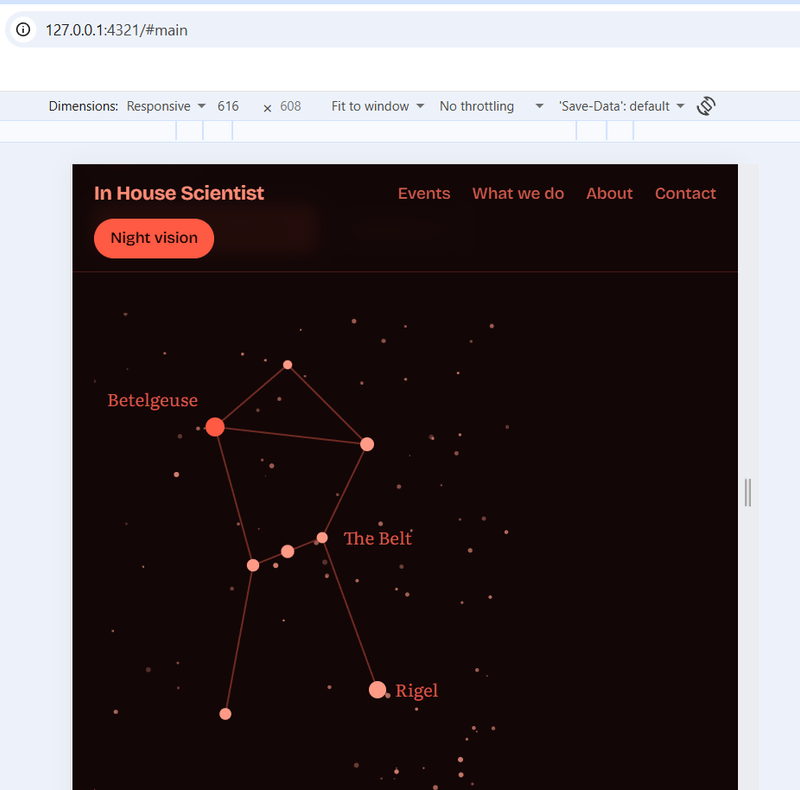Image resolution: width=800 pixels, height=790 pixels.
Task: Open the In House Scientist home link
Action: [x=179, y=193]
